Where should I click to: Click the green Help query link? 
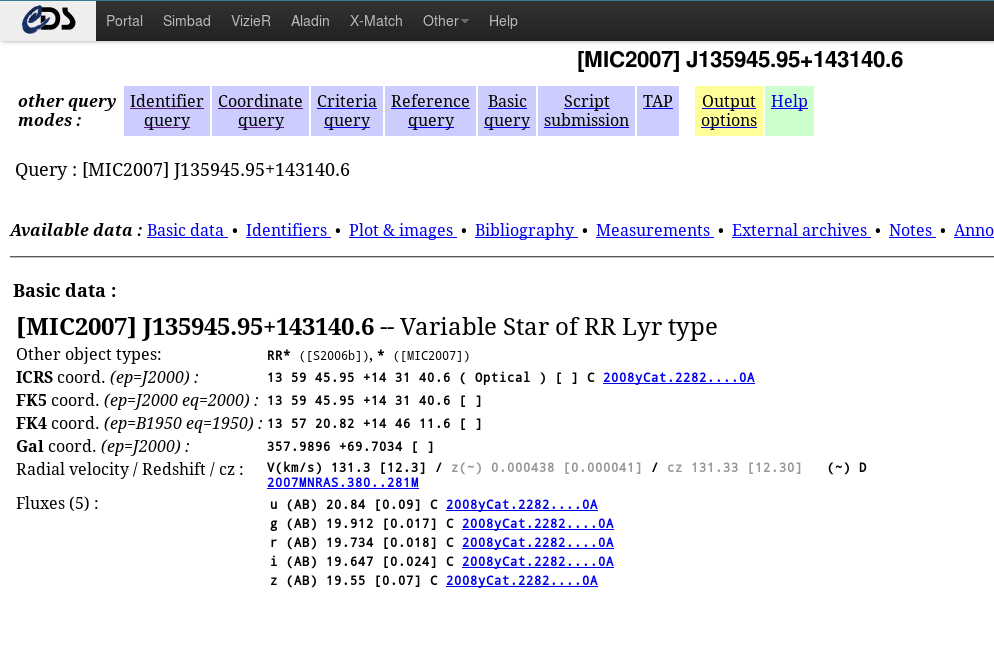click(789, 101)
